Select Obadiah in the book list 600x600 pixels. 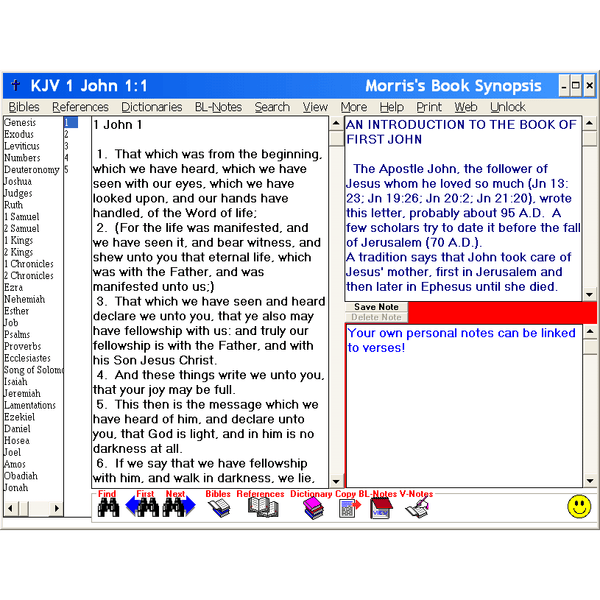[x=21, y=476]
